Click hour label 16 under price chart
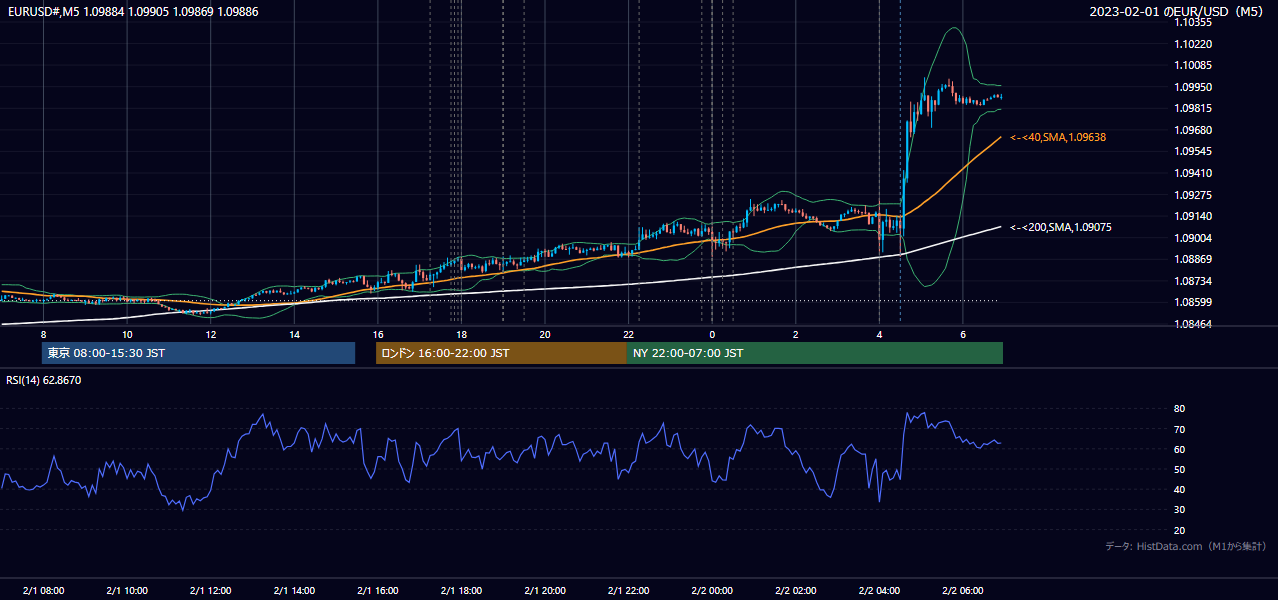 [x=378, y=334]
